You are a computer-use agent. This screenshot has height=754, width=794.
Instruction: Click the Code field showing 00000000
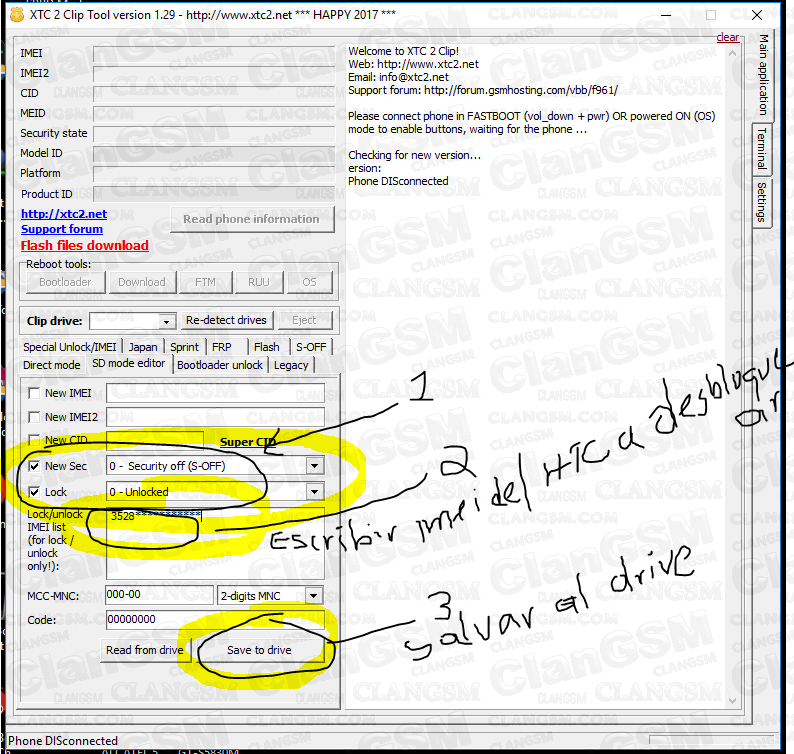[215, 619]
